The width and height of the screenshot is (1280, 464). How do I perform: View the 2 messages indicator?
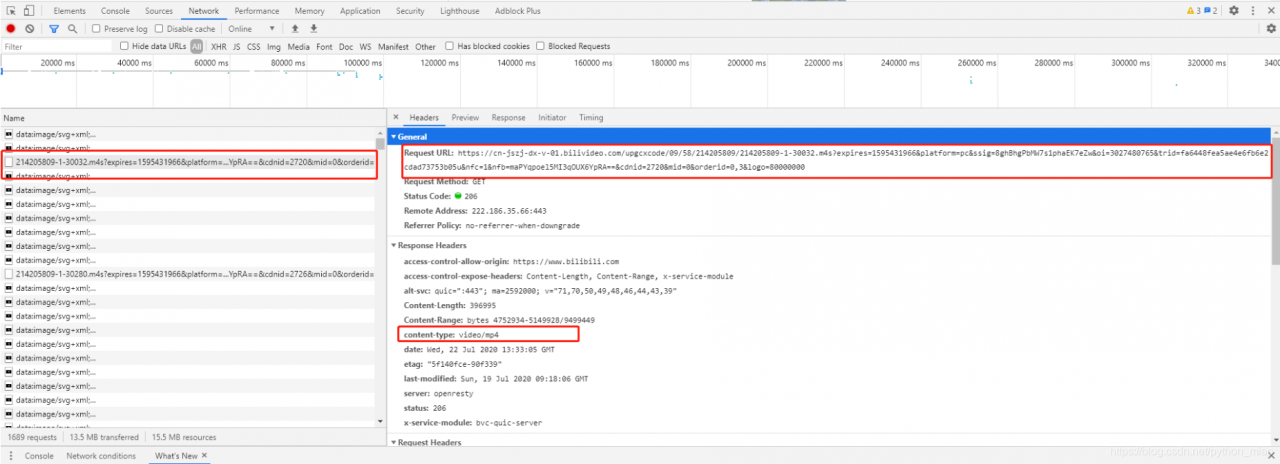click(1210, 11)
